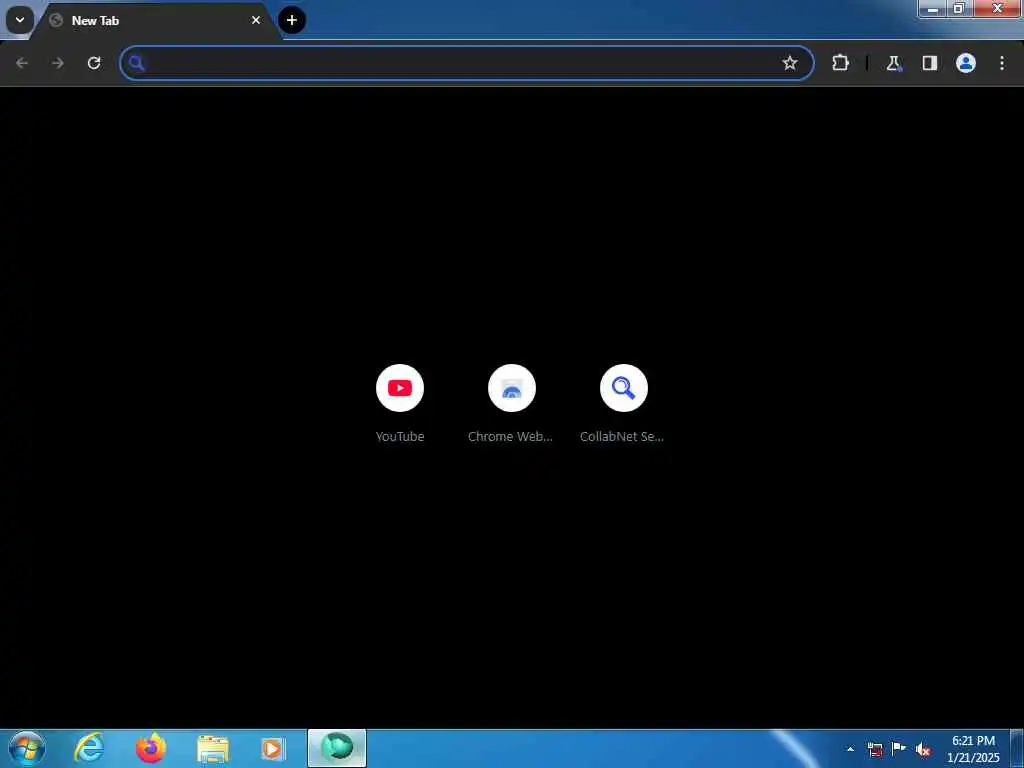
Task: Click the Chrome Web... label
Action: (x=511, y=436)
